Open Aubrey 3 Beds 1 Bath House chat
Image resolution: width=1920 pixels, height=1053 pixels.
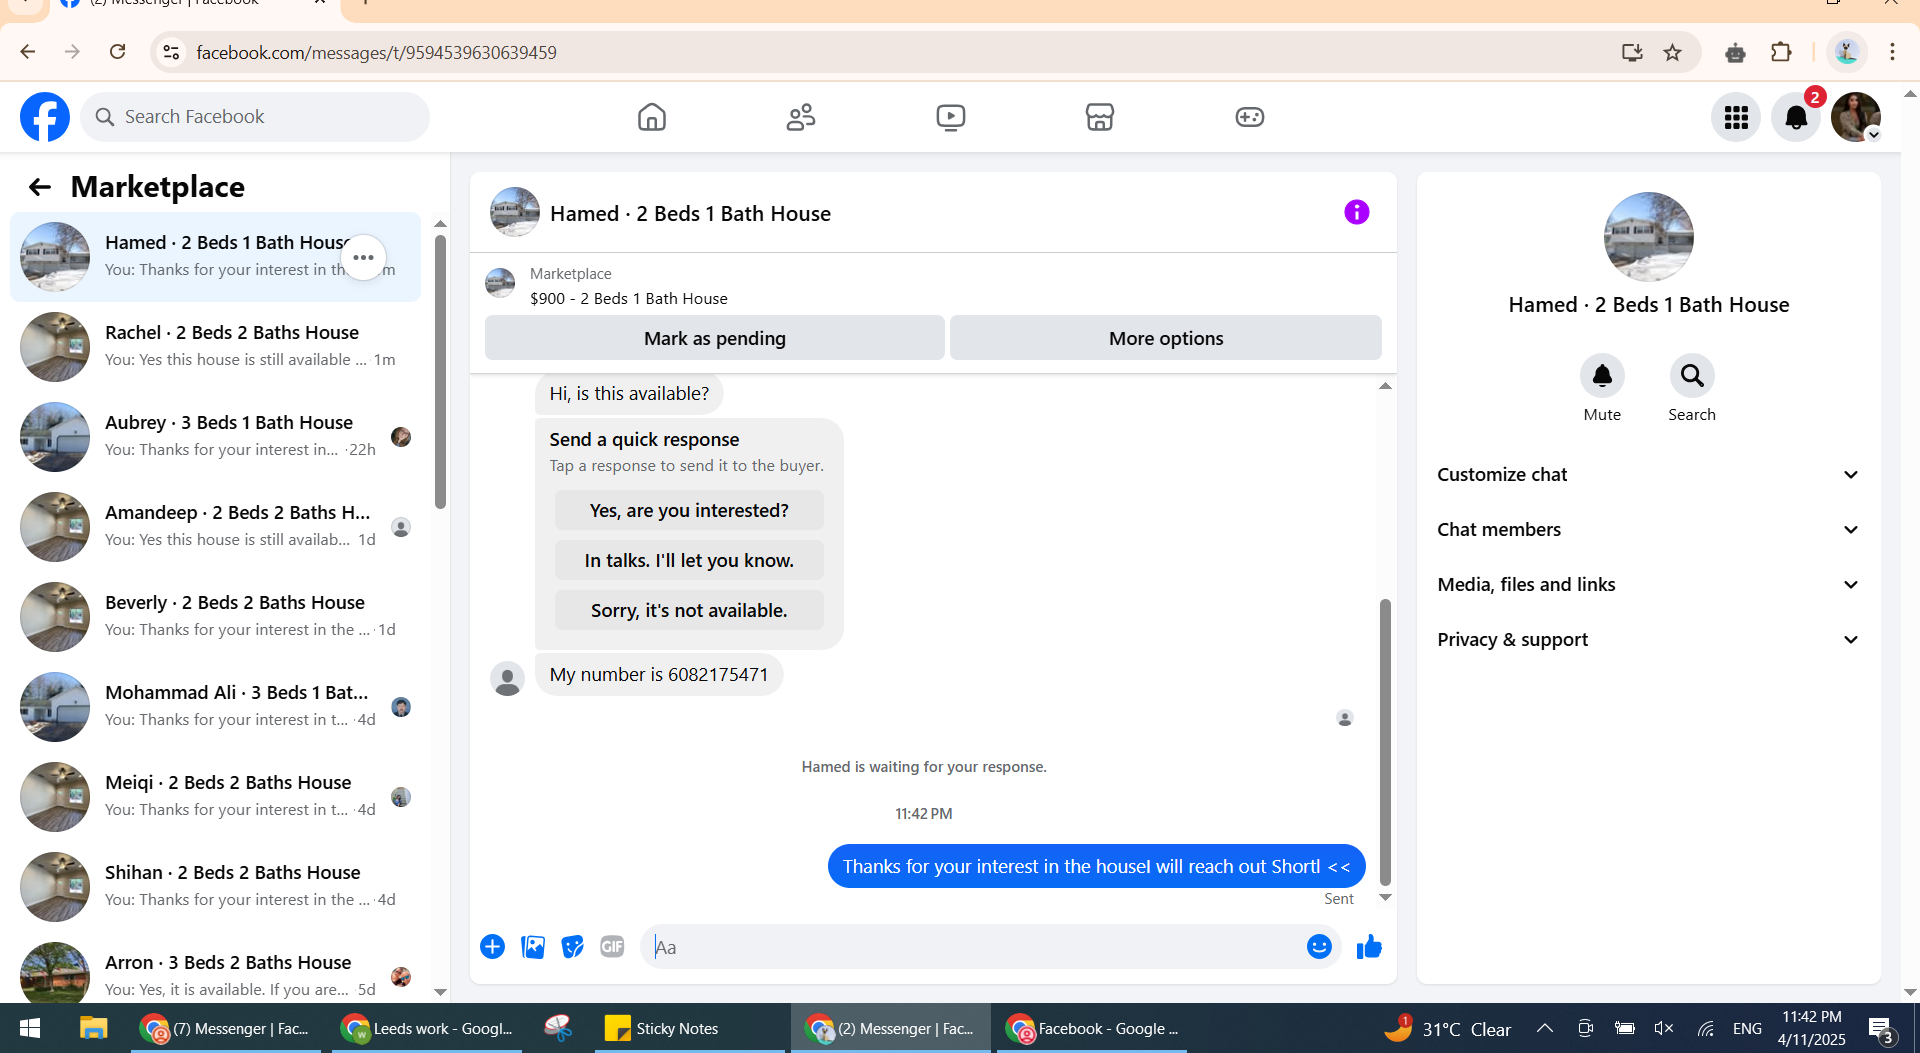click(215, 437)
